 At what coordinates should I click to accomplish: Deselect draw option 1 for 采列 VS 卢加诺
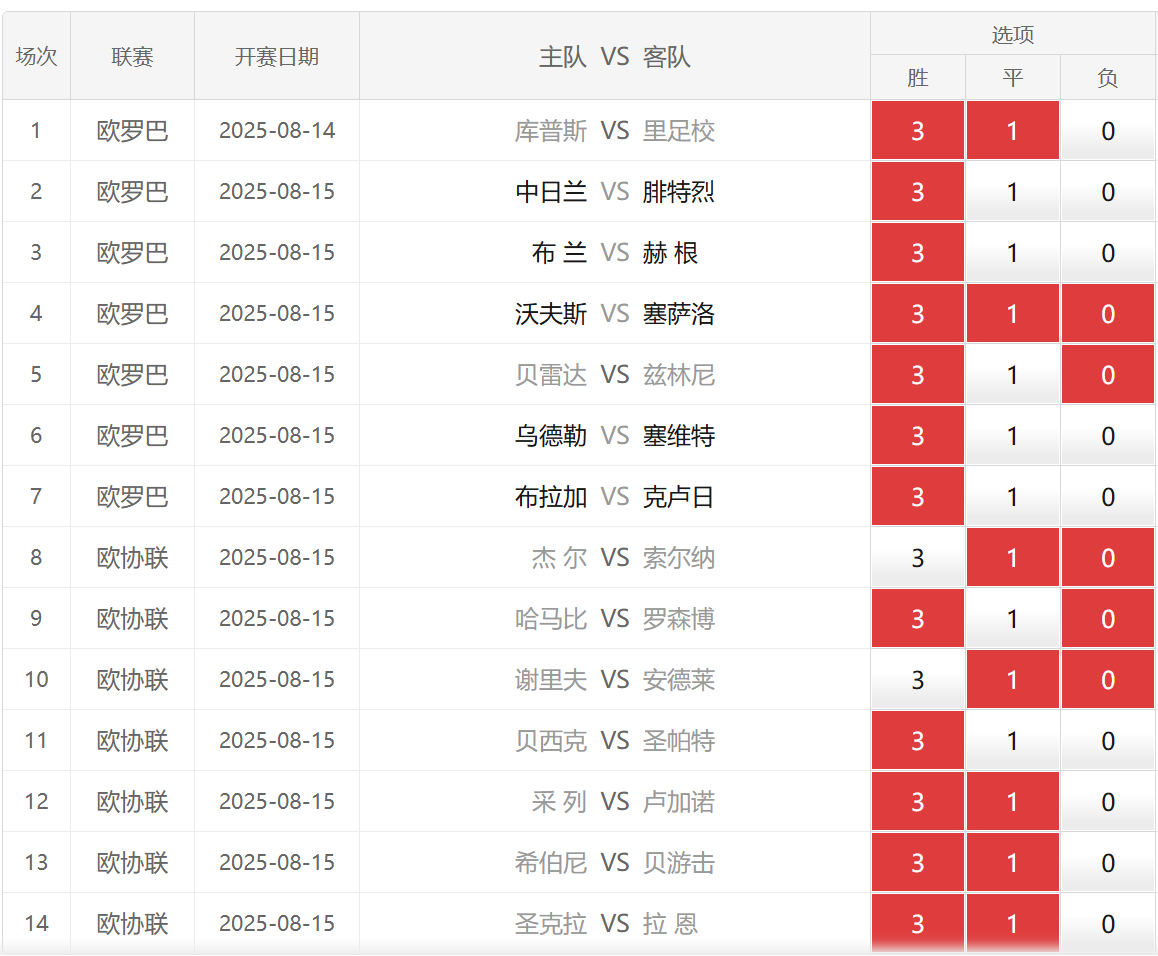(1013, 802)
